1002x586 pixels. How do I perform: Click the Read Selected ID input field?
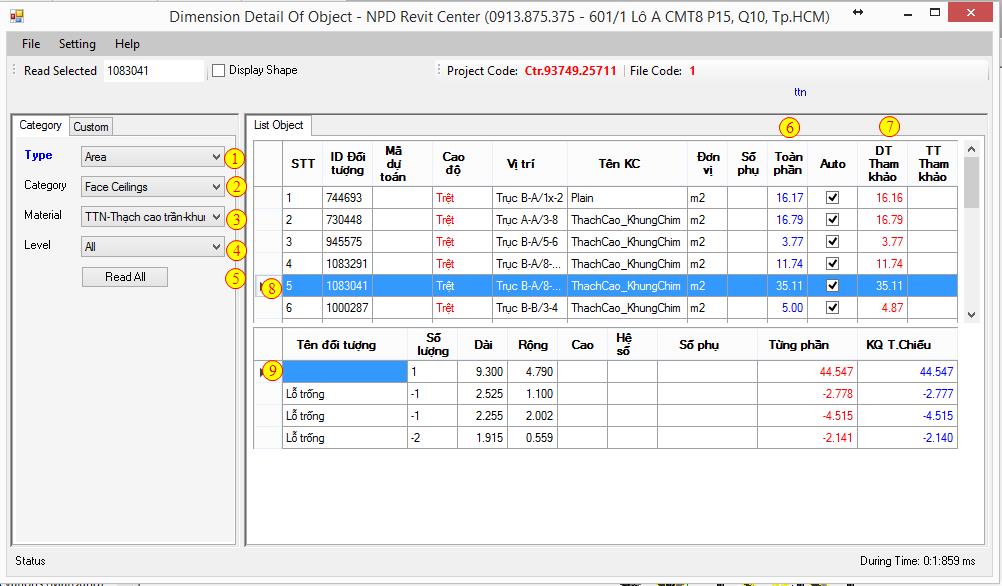point(153,71)
